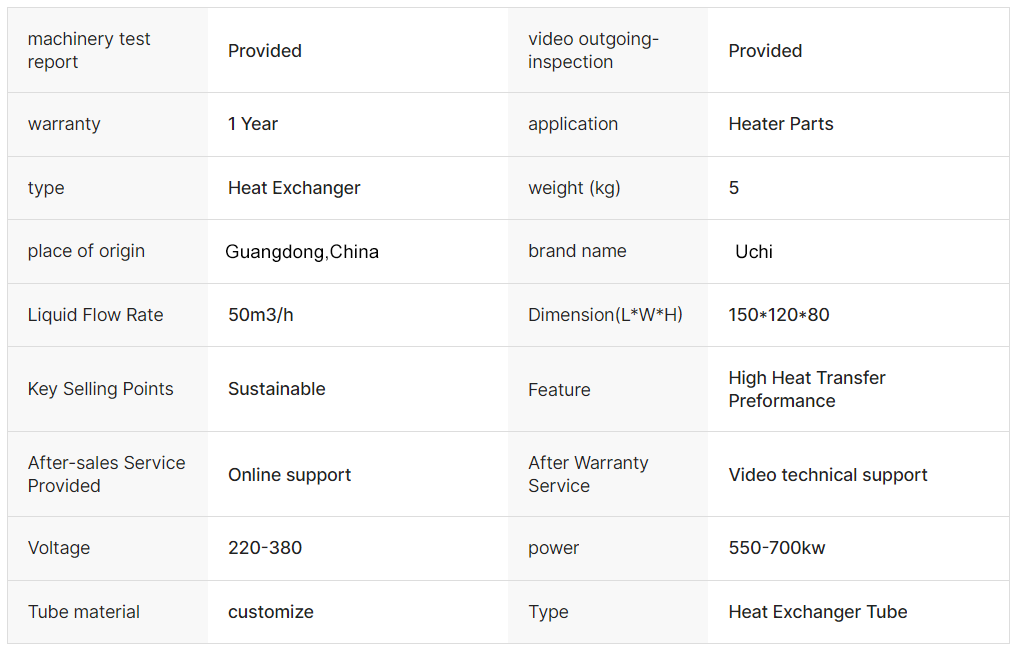
Task: Click the "150*120*80" dimension value
Action: [x=778, y=315]
